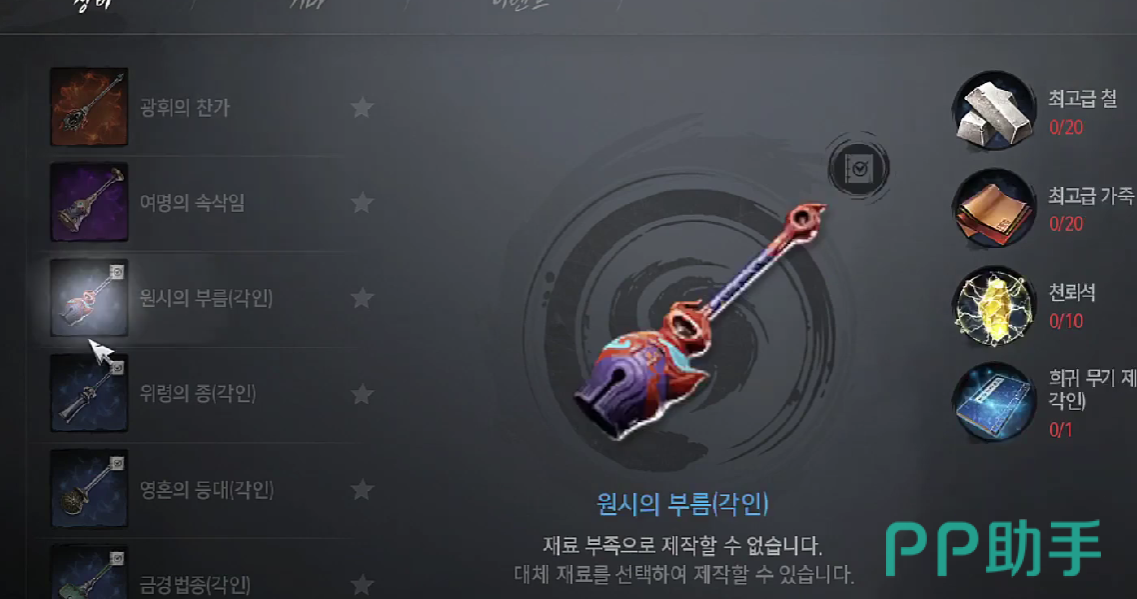Click the 원시의 부름(각인) blue title text

(x=682, y=503)
